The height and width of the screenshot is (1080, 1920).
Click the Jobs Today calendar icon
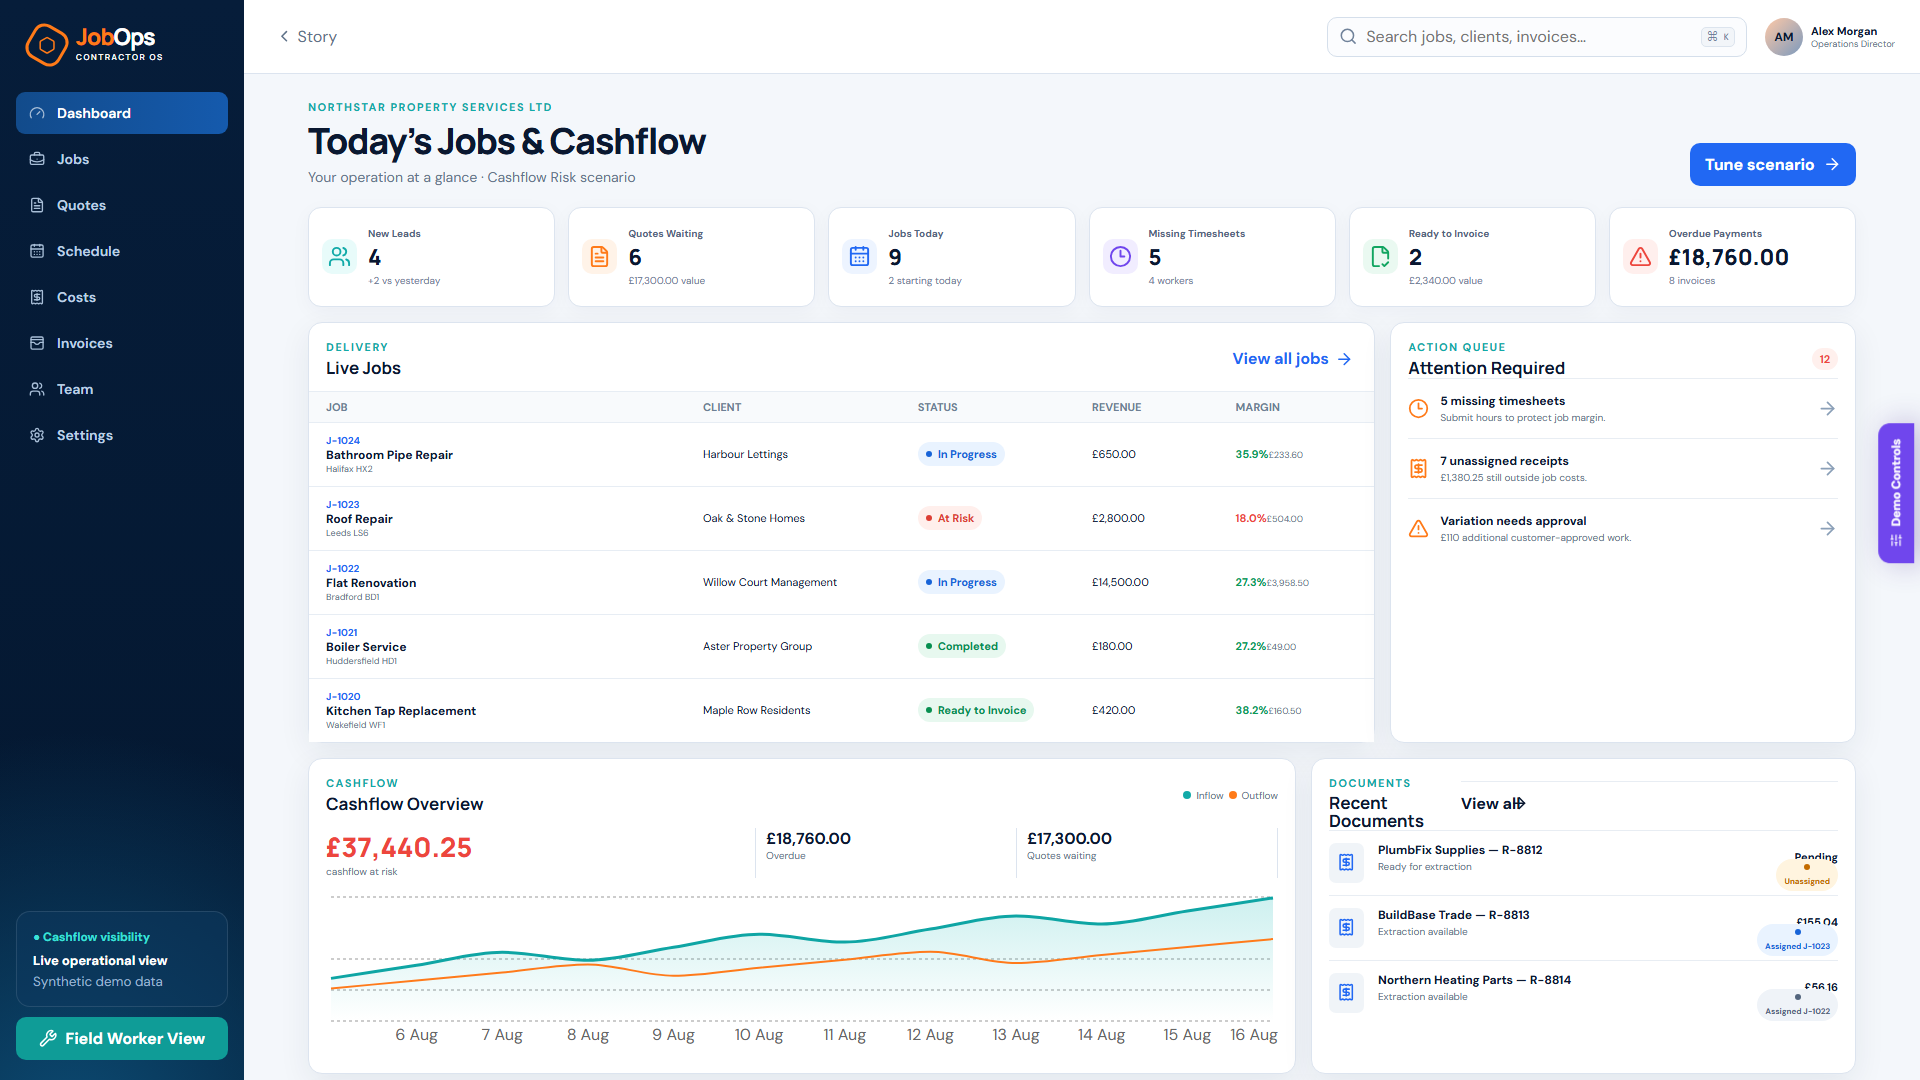tap(860, 257)
